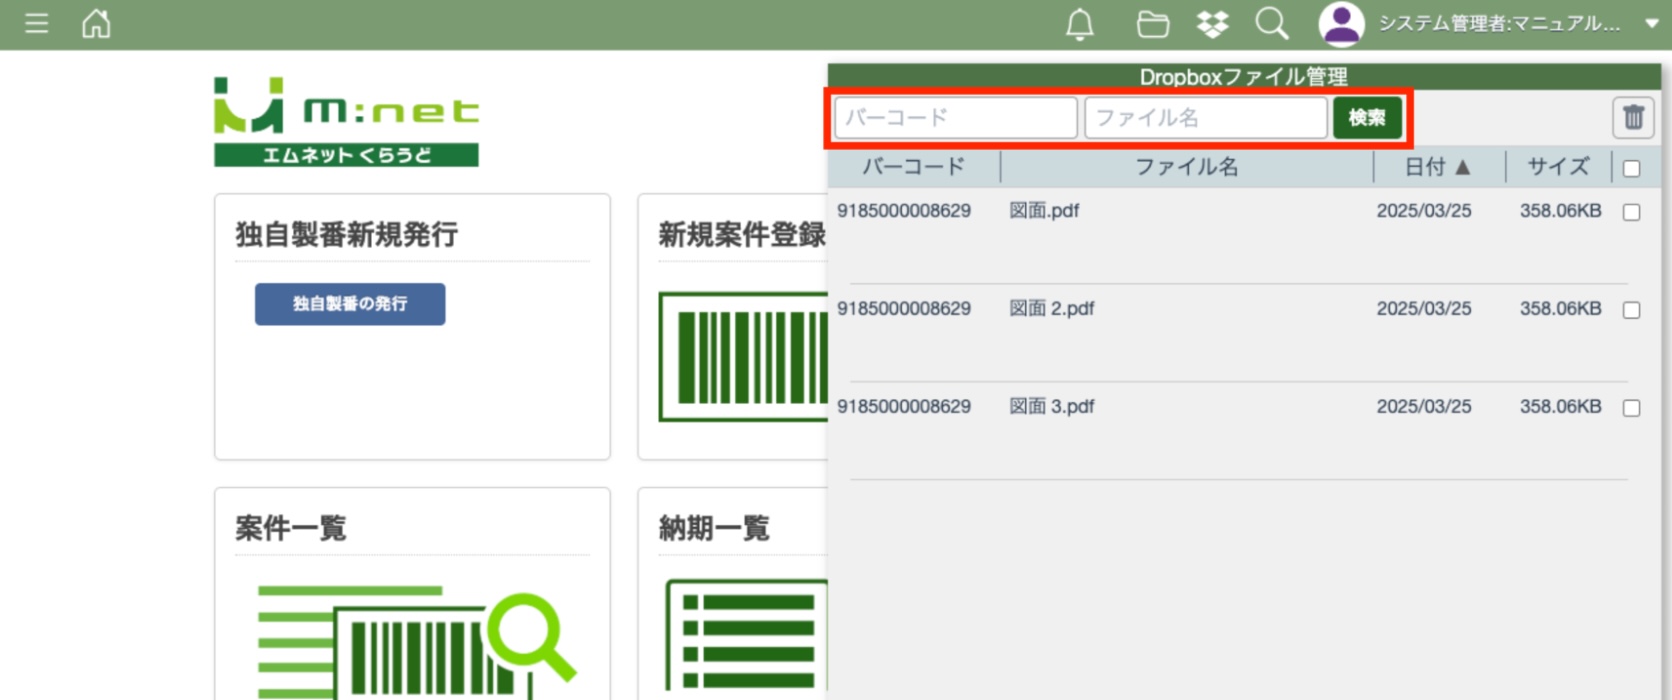Tick the checkbox for 図面.pdf

[1631, 212]
